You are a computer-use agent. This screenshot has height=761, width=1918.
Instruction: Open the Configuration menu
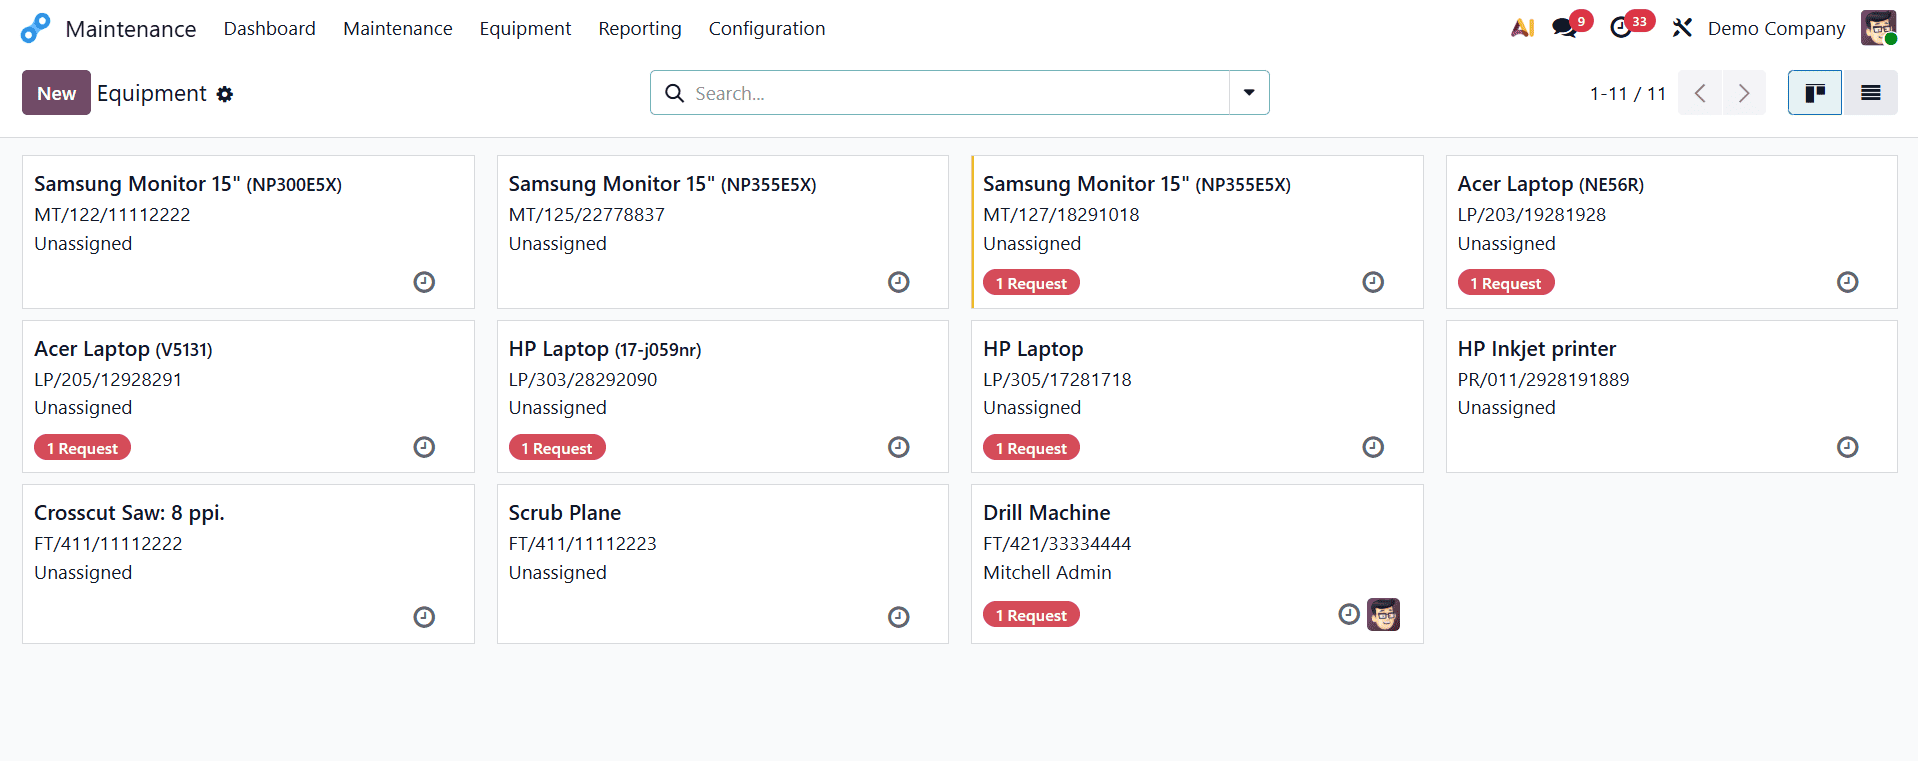[x=767, y=28]
